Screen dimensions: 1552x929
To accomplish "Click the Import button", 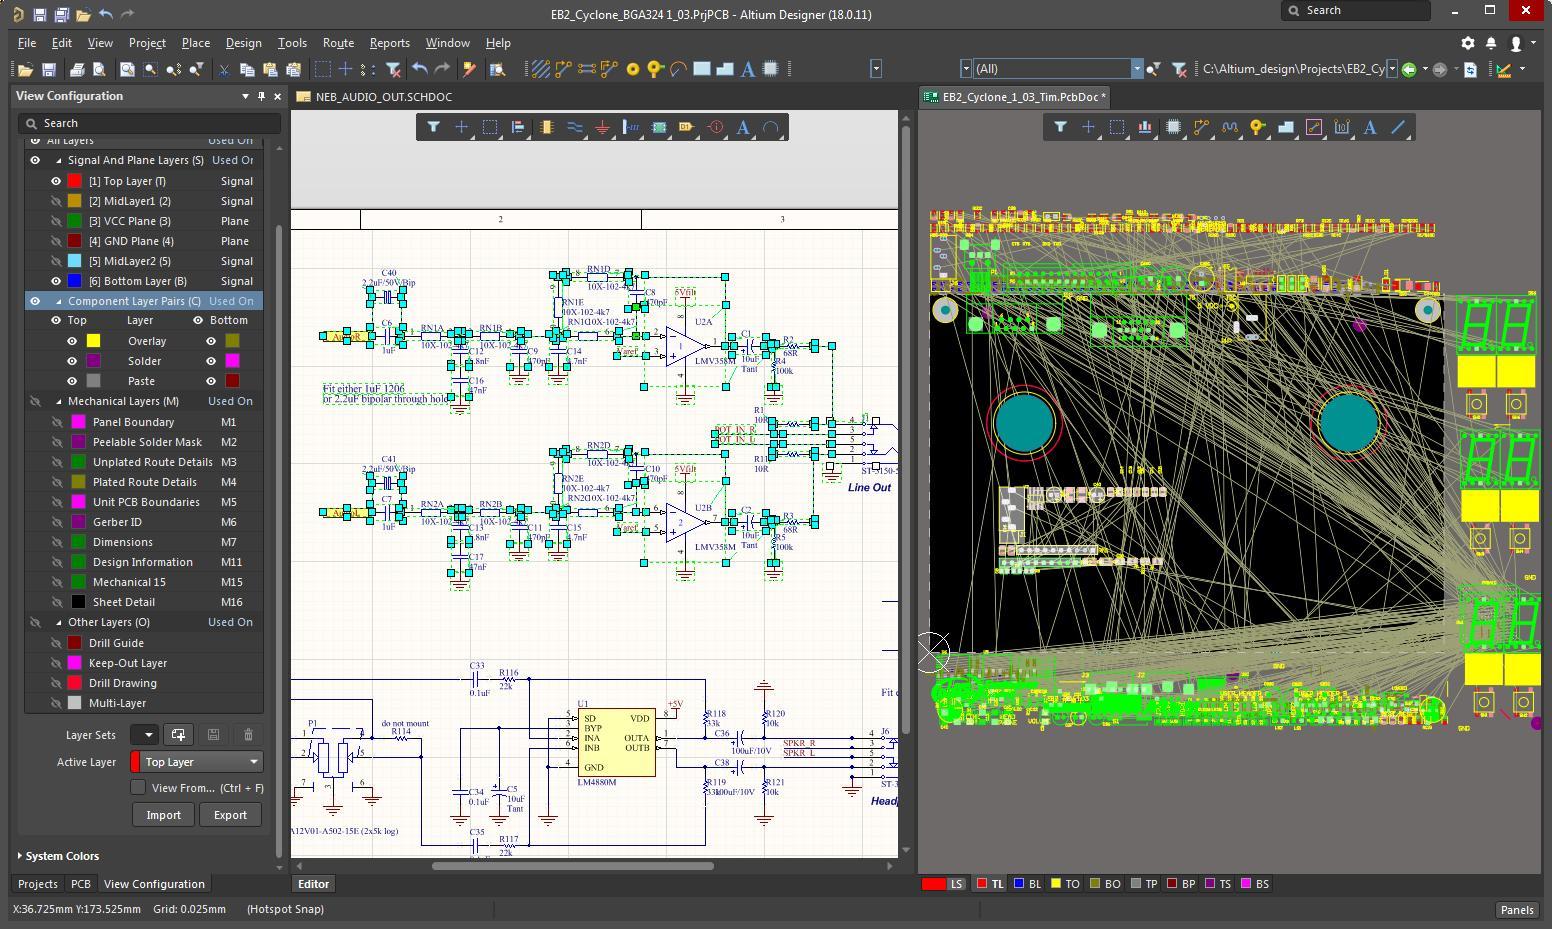I will coord(164,815).
